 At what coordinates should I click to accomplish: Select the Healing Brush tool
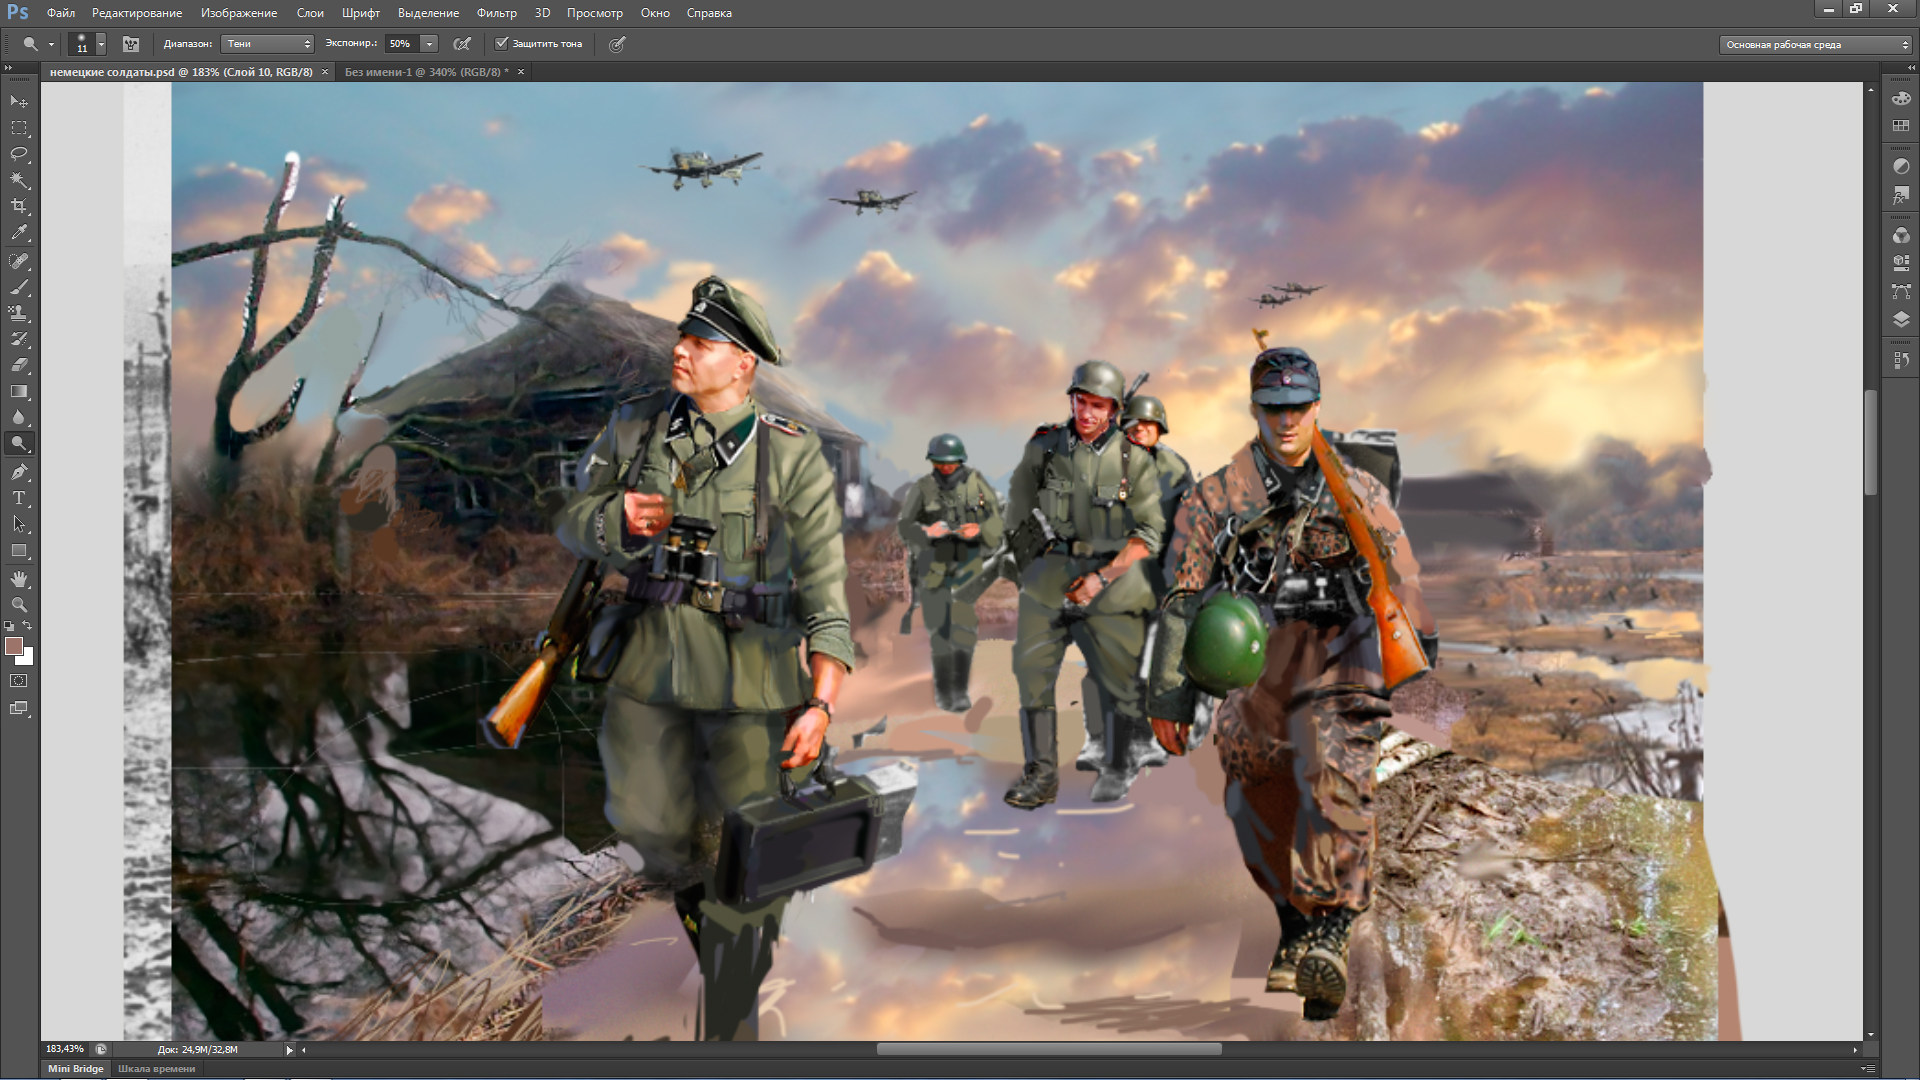[19, 261]
